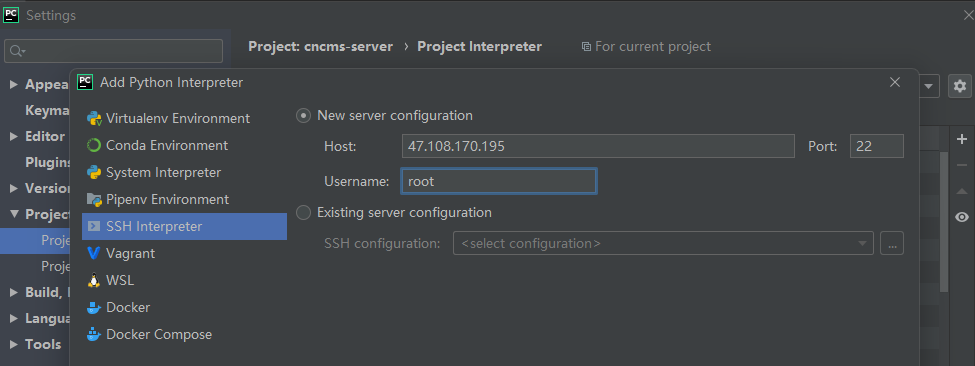
Task: Focus the Username field
Action: pos(499,181)
